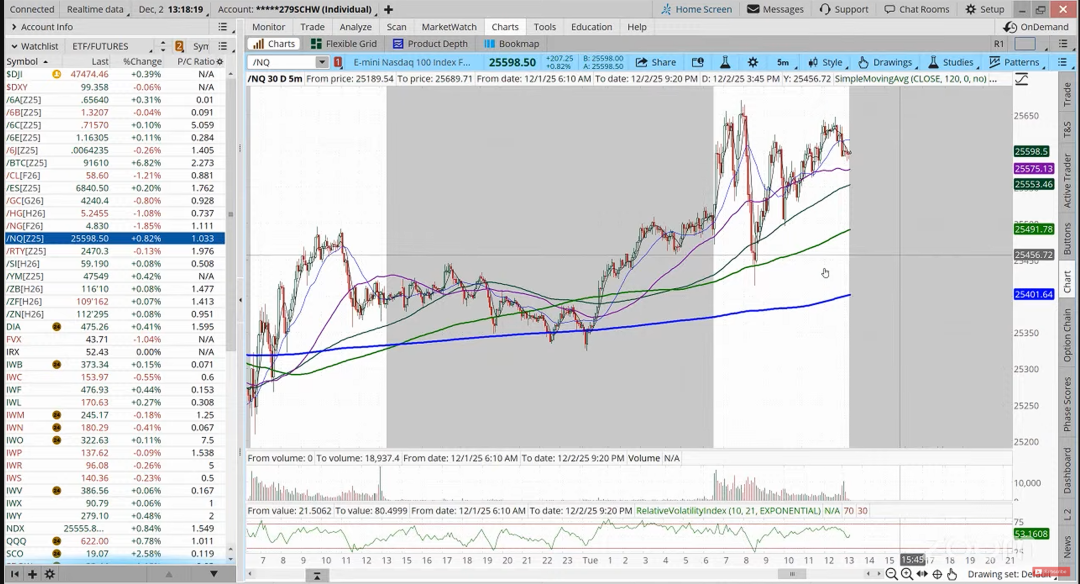The width and height of the screenshot is (1080, 584).
Task: Click the chart horizontal scrollbar thumb
Action: click(792, 574)
